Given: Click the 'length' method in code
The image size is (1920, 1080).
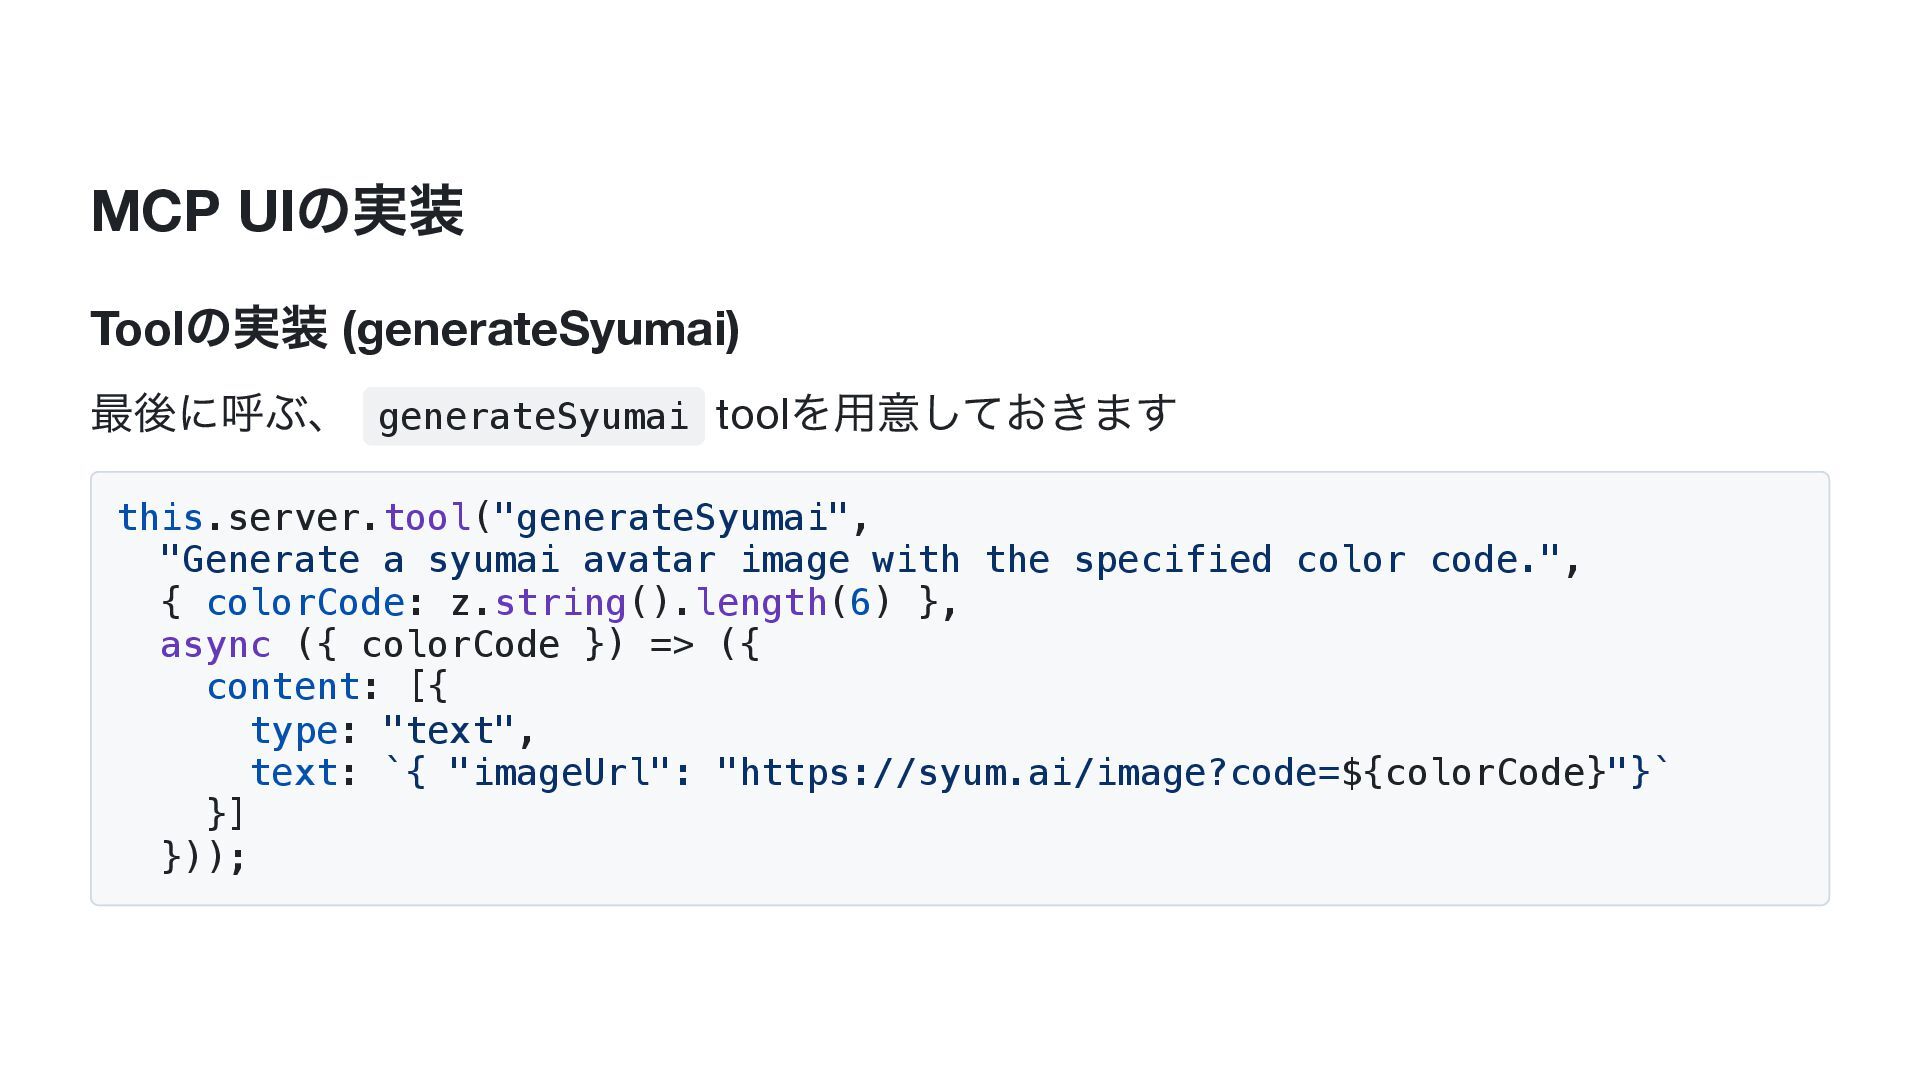Looking at the screenshot, I should pyautogui.click(x=761, y=603).
